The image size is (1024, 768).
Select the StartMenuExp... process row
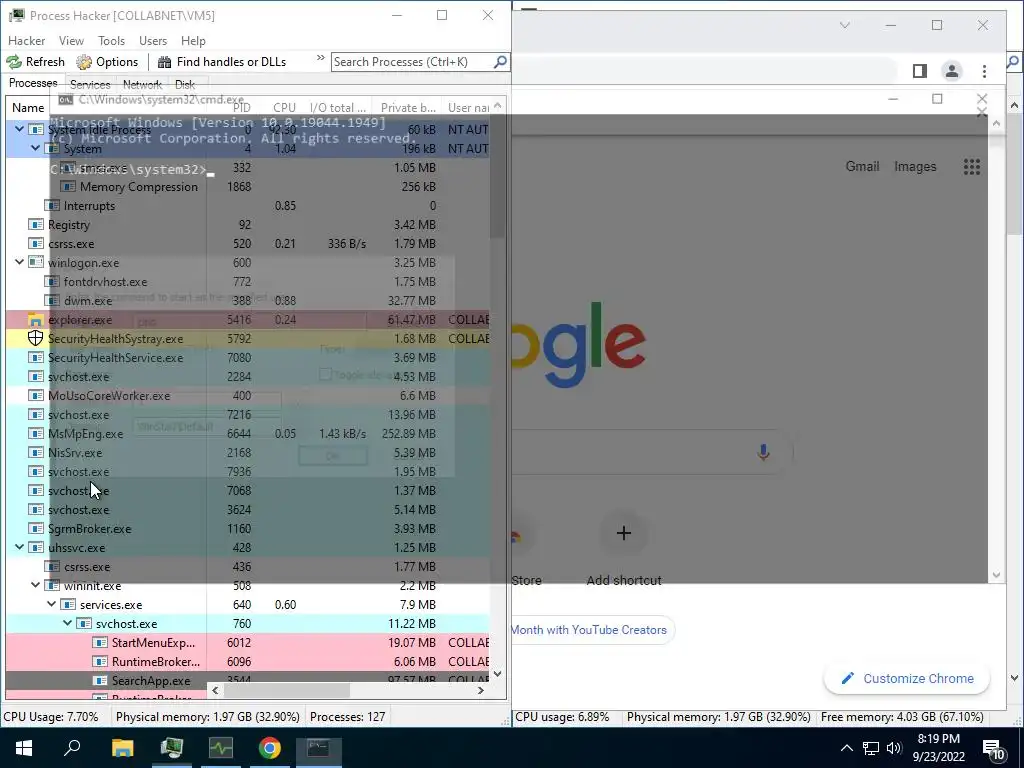point(248,643)
